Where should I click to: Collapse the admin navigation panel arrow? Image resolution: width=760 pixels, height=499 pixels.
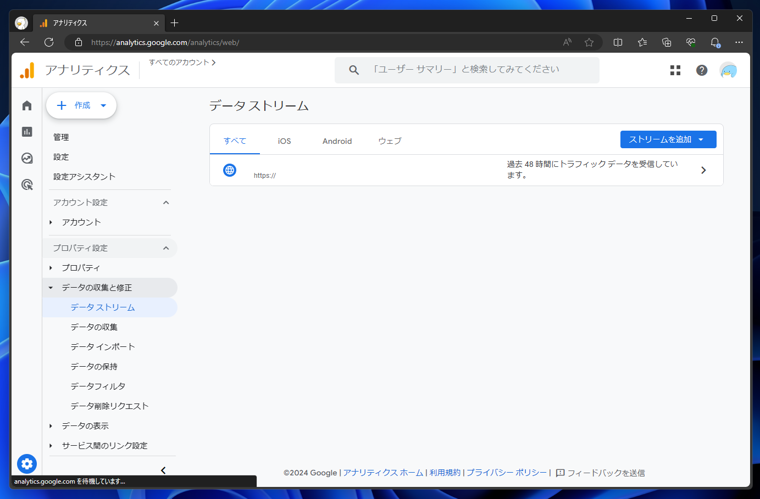pos(163,470)
